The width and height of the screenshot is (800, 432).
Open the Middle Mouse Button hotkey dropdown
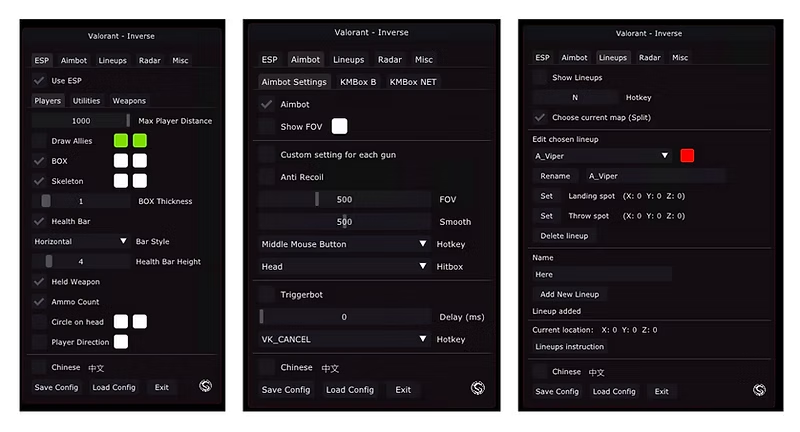coord(345,244)
